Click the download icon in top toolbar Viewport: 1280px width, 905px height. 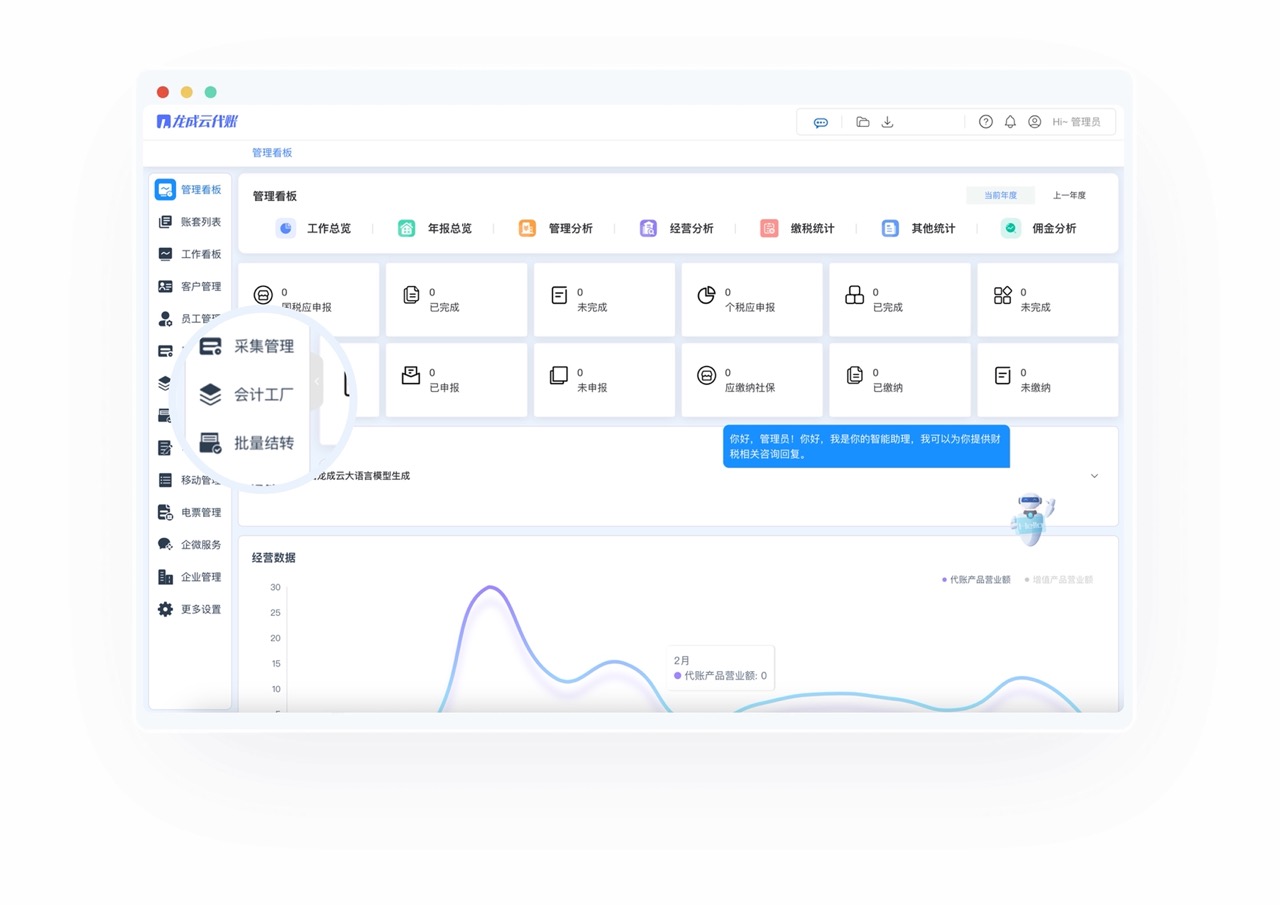[x=887, y=122]
